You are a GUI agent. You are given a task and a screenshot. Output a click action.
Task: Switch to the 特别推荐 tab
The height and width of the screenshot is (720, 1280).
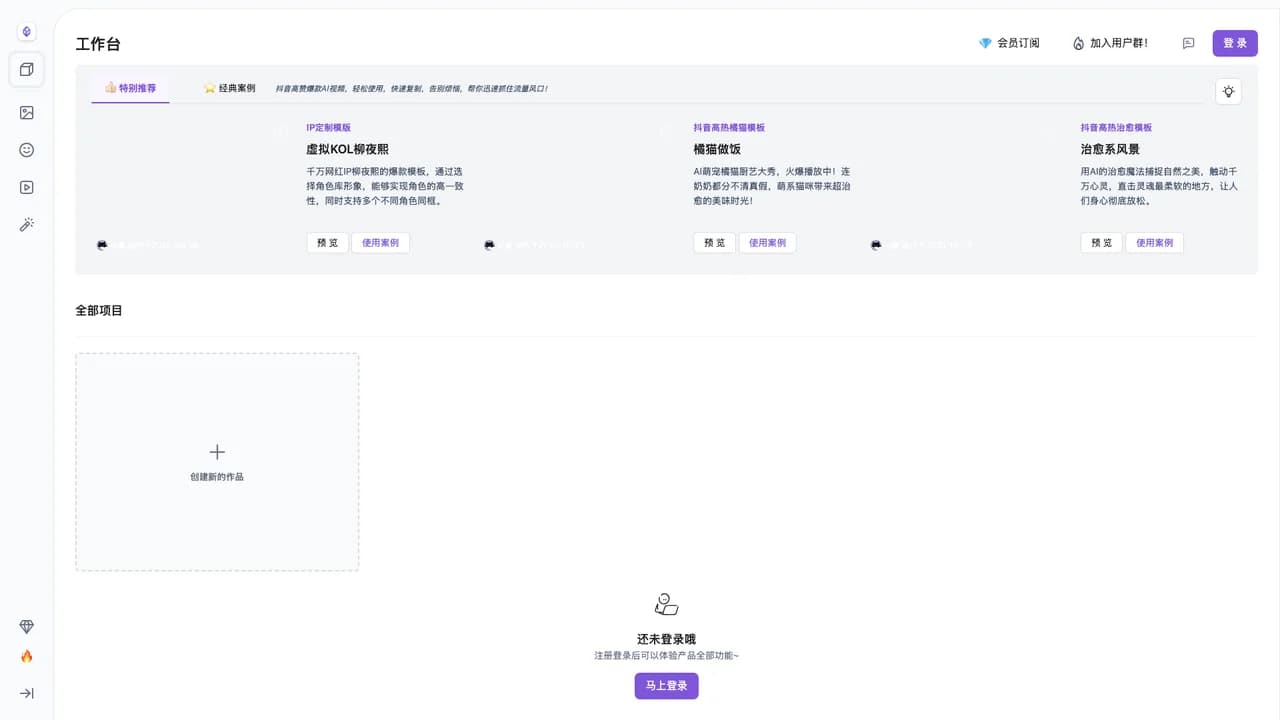tap(130, 88)
